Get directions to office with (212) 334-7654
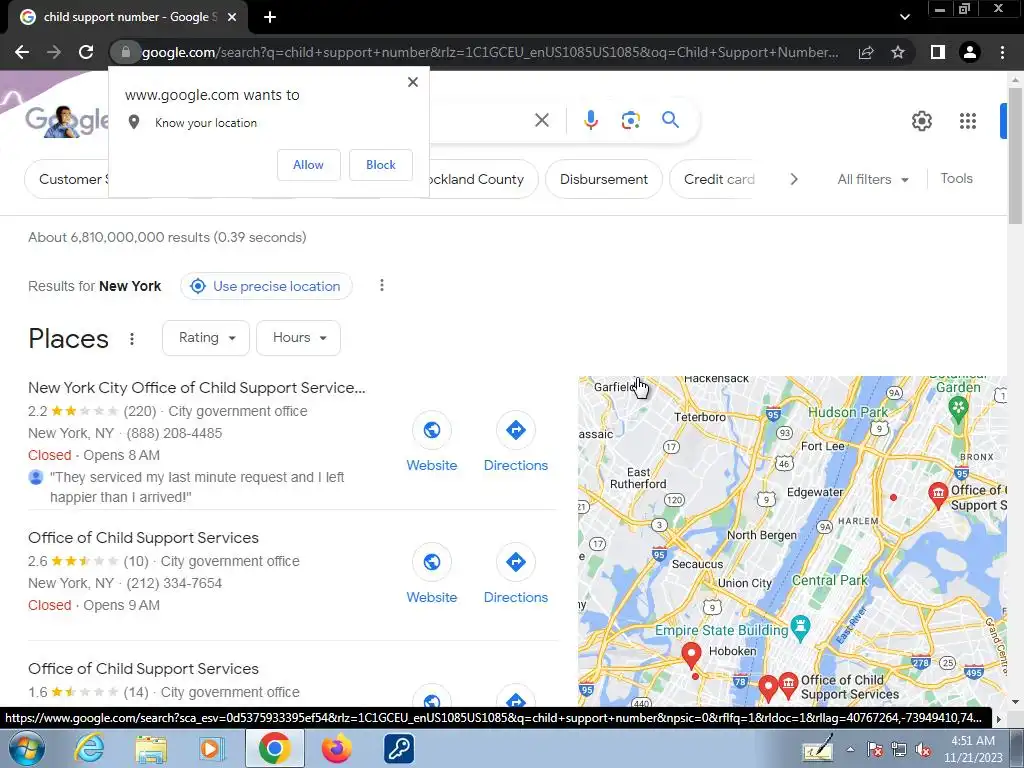The width and height of the screenshot is (1024, 768). tap(515, 574)
